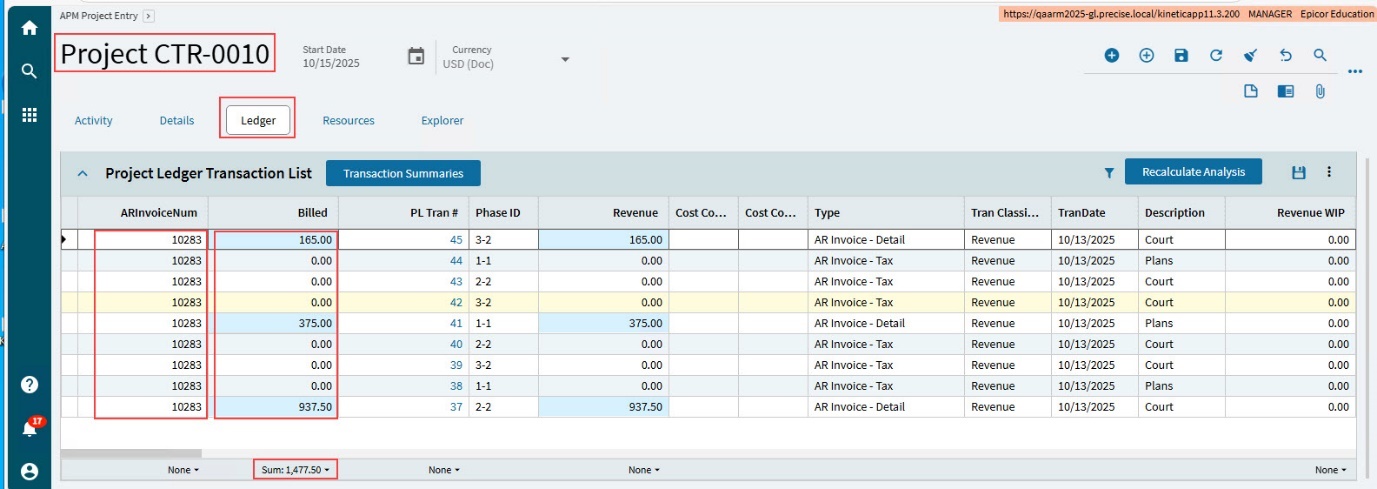Viewport: 1377px width, 489px height.
Task: Sort by the TranDate column header
Action: click(1095, 212)
